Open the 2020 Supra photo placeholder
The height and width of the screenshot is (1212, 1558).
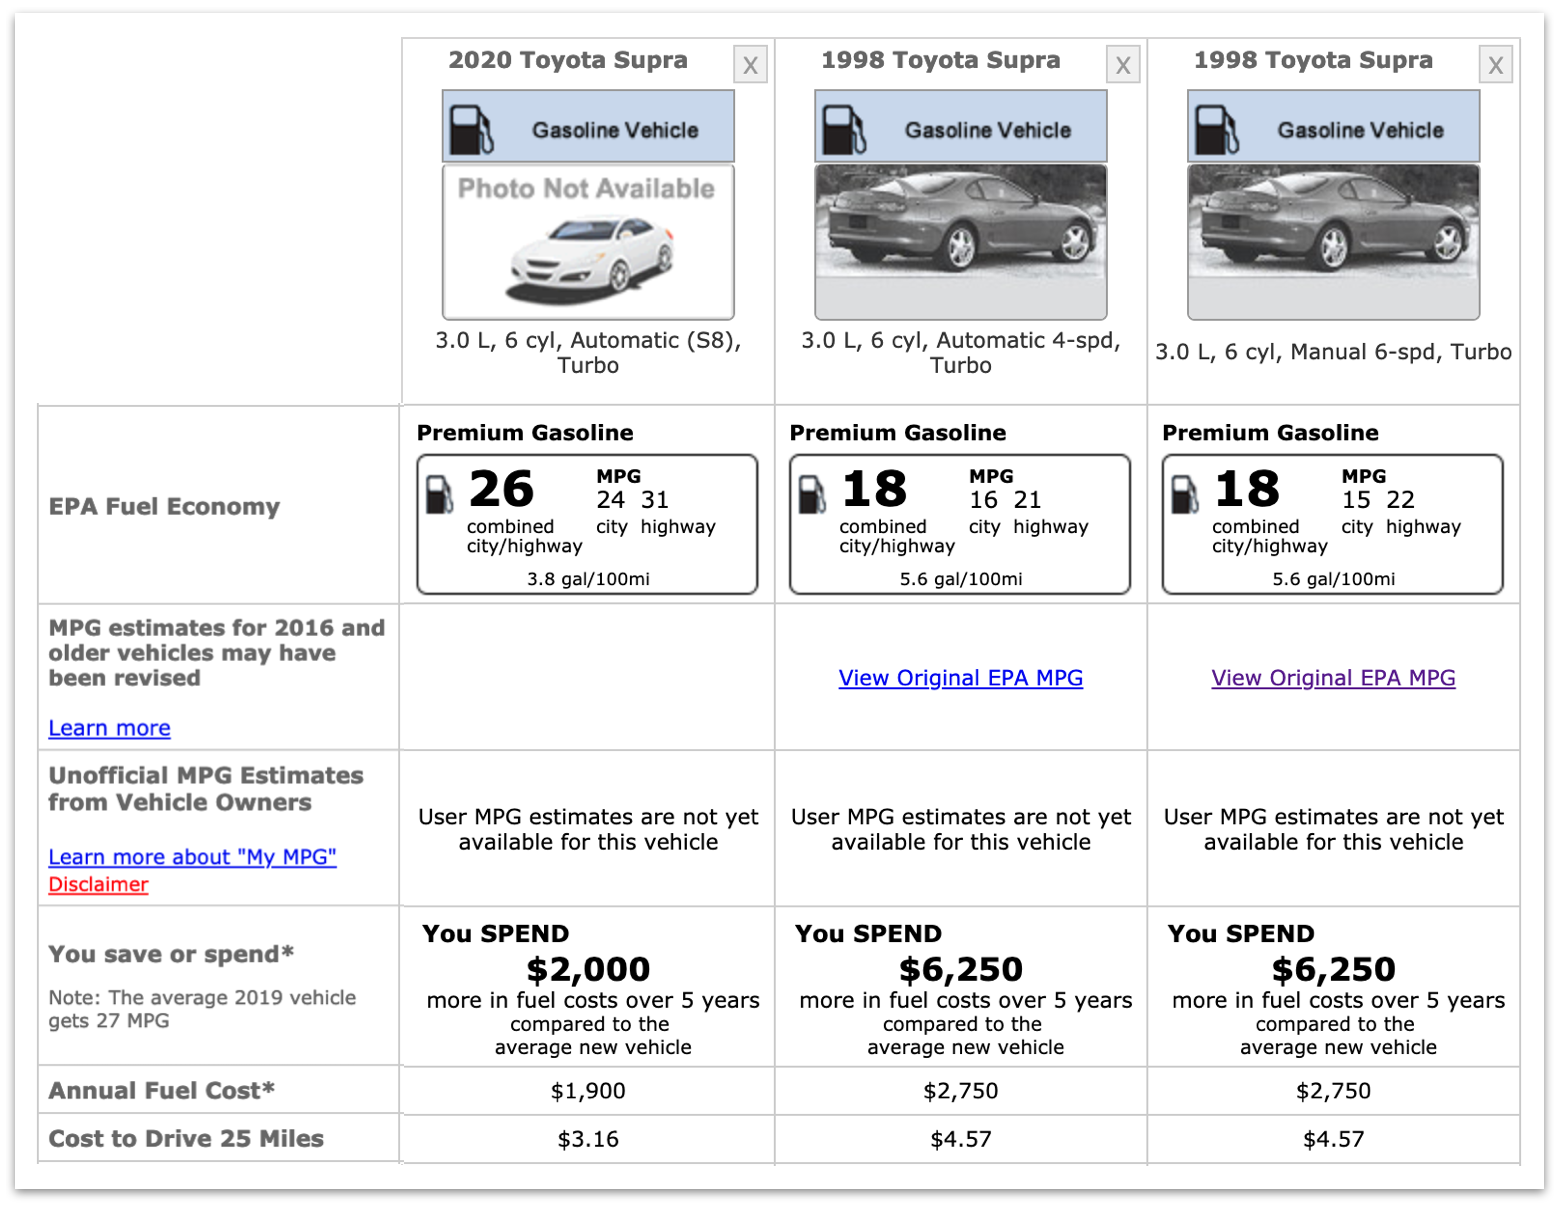click(588, 242)
